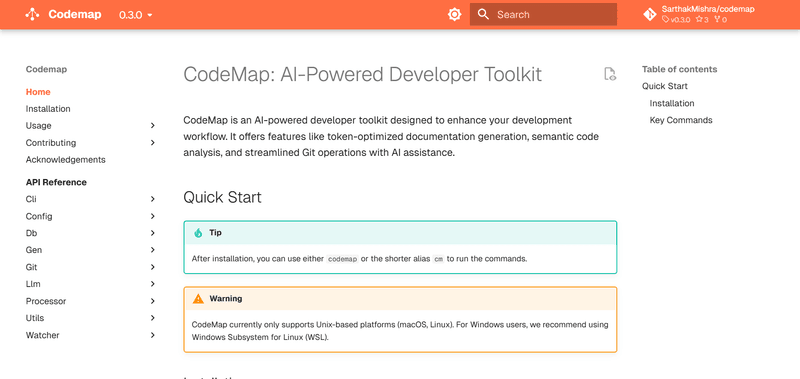Expand the Usage section chevron
The height and width of the screenshot is (379, 800).
153,125
